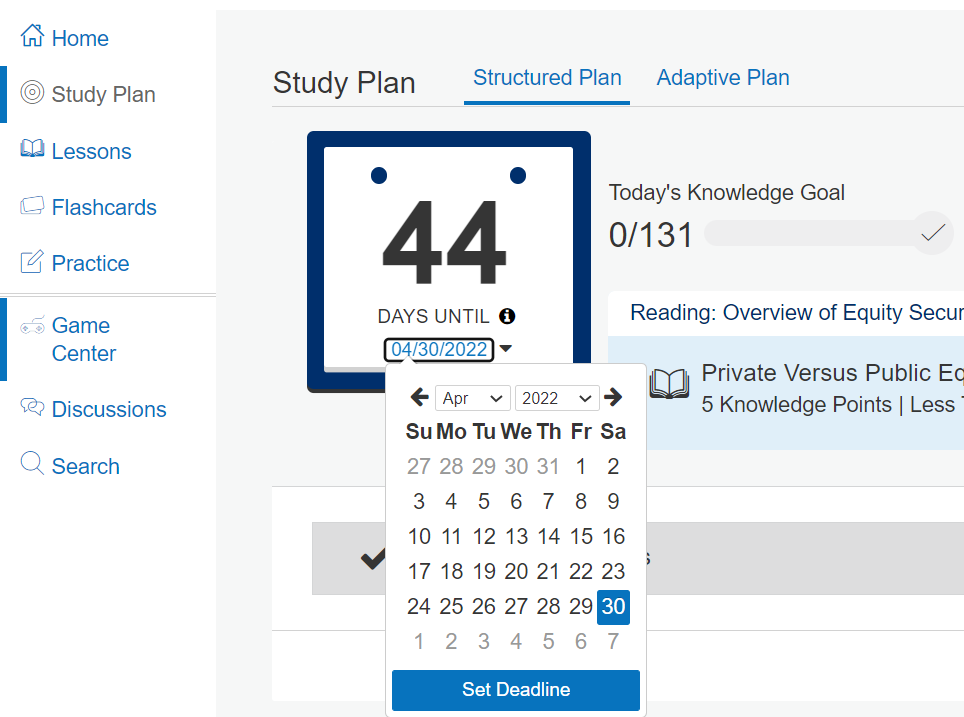
Task: Click the Set Deadline button
Action: pyautogui.click(x=516, y=690)
